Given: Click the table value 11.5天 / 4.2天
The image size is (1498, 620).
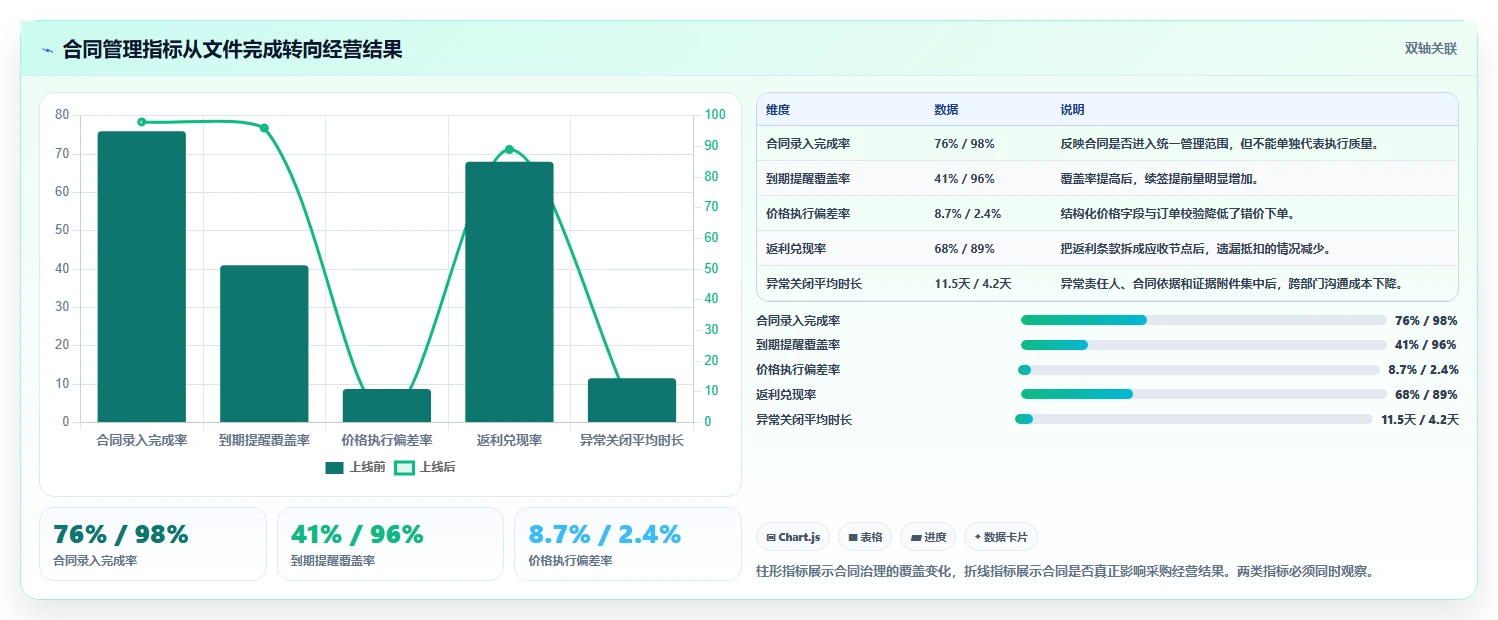Looking at the screenshot, I should pos(973,284).
